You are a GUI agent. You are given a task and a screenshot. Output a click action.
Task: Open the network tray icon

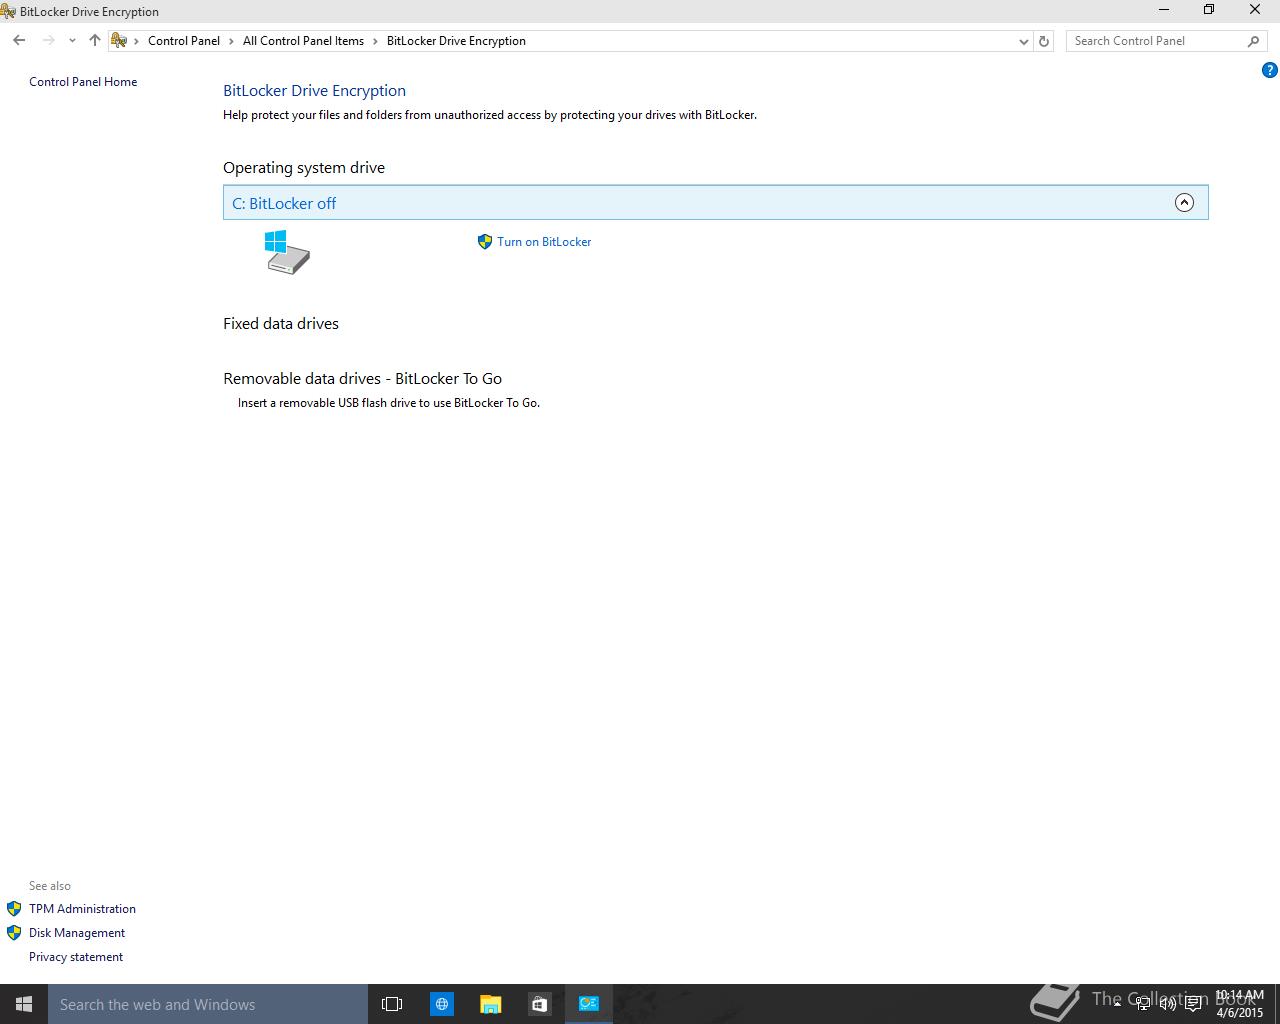click(x=1143, y=1004)
